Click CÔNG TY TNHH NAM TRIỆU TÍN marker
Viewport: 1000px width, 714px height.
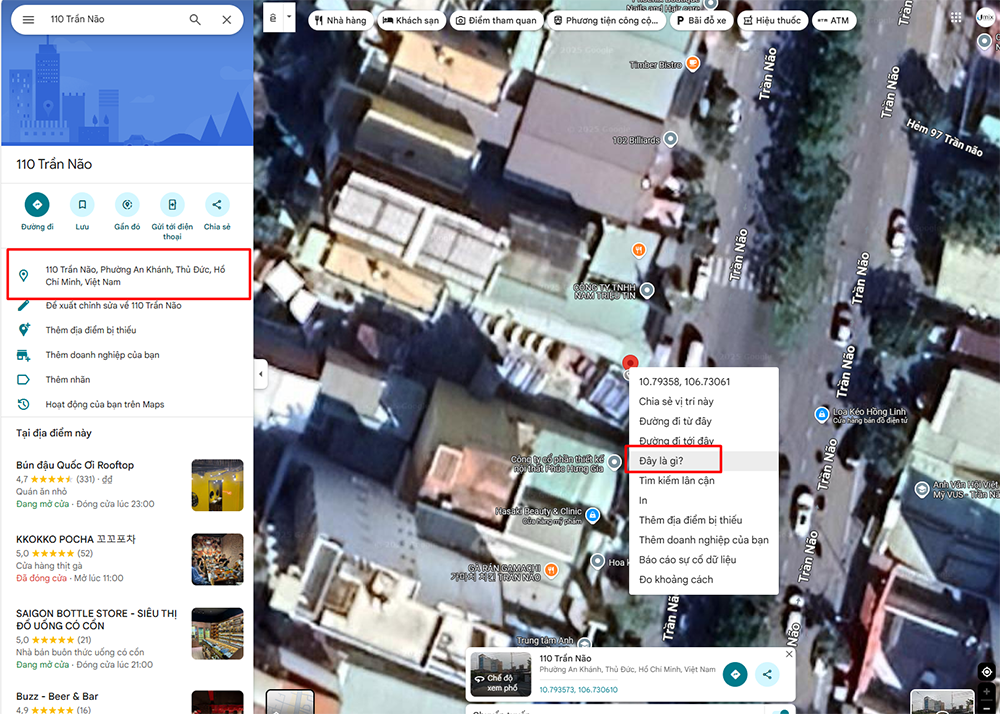coord(647,291)
